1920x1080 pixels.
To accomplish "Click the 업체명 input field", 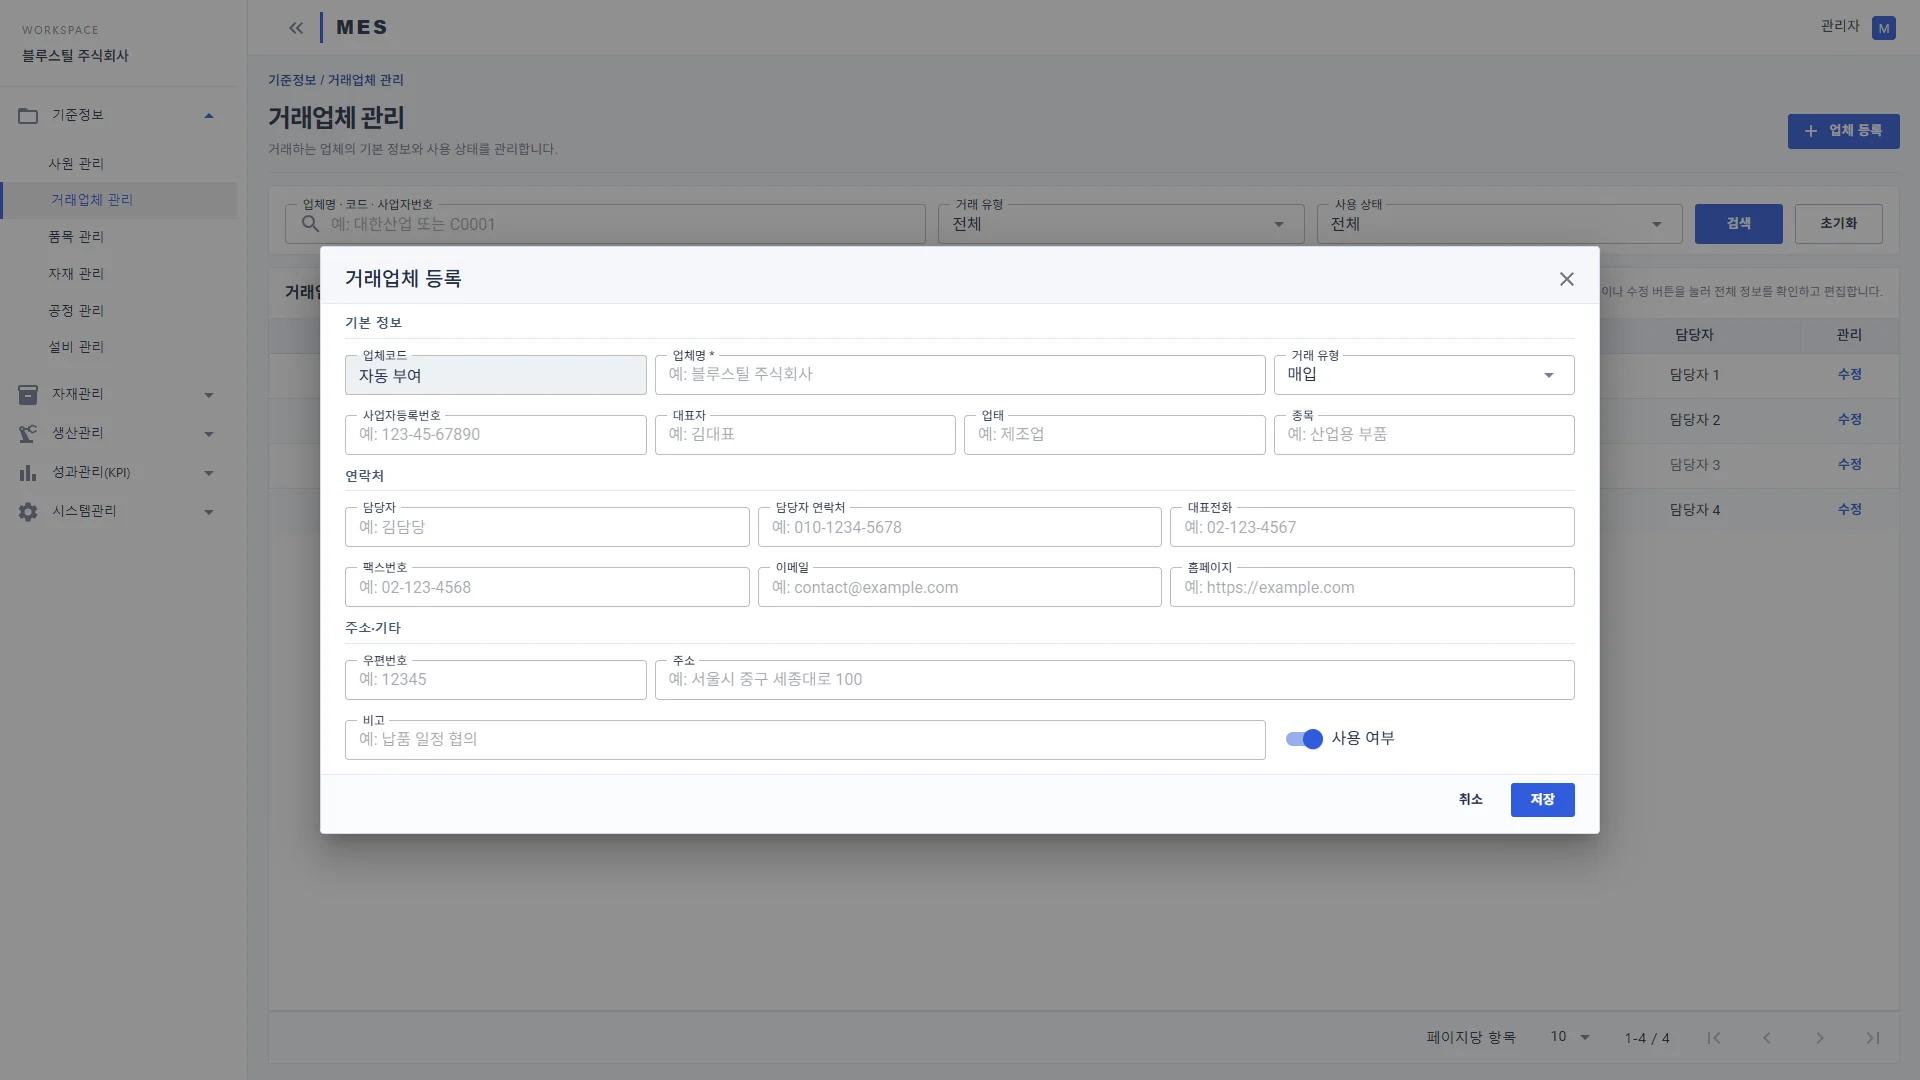I will pyautogui.click(x=960, y=375).
